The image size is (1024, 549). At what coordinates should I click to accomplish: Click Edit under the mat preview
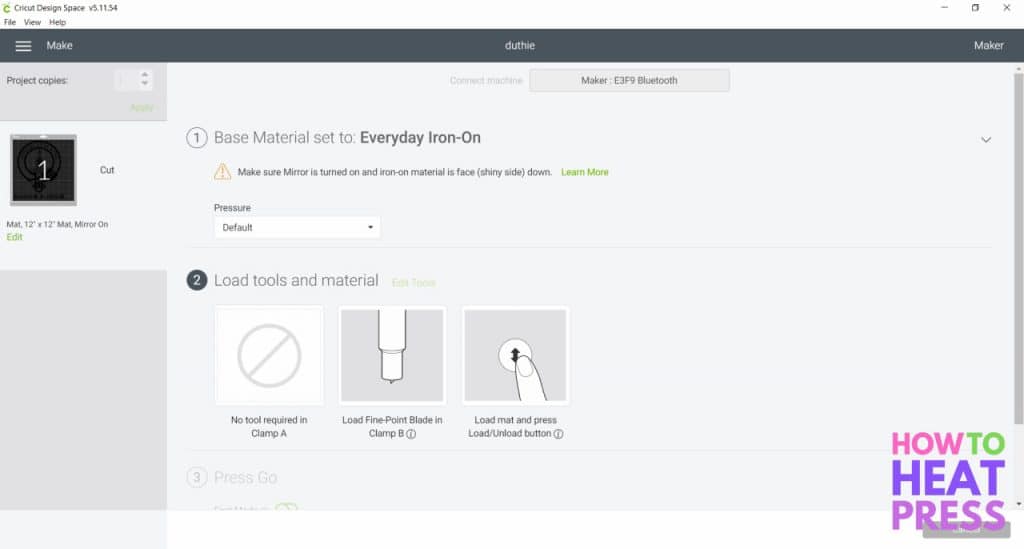coord(14,237)
